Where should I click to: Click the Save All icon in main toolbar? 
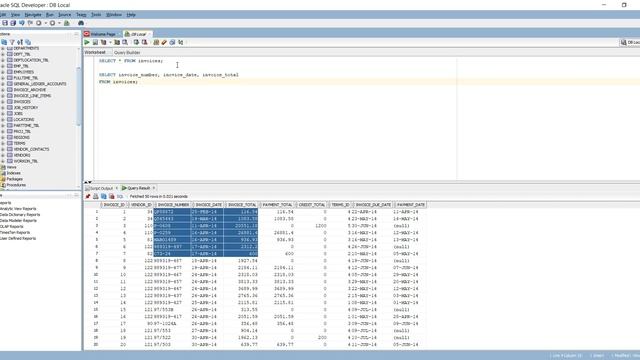point(13,23)
